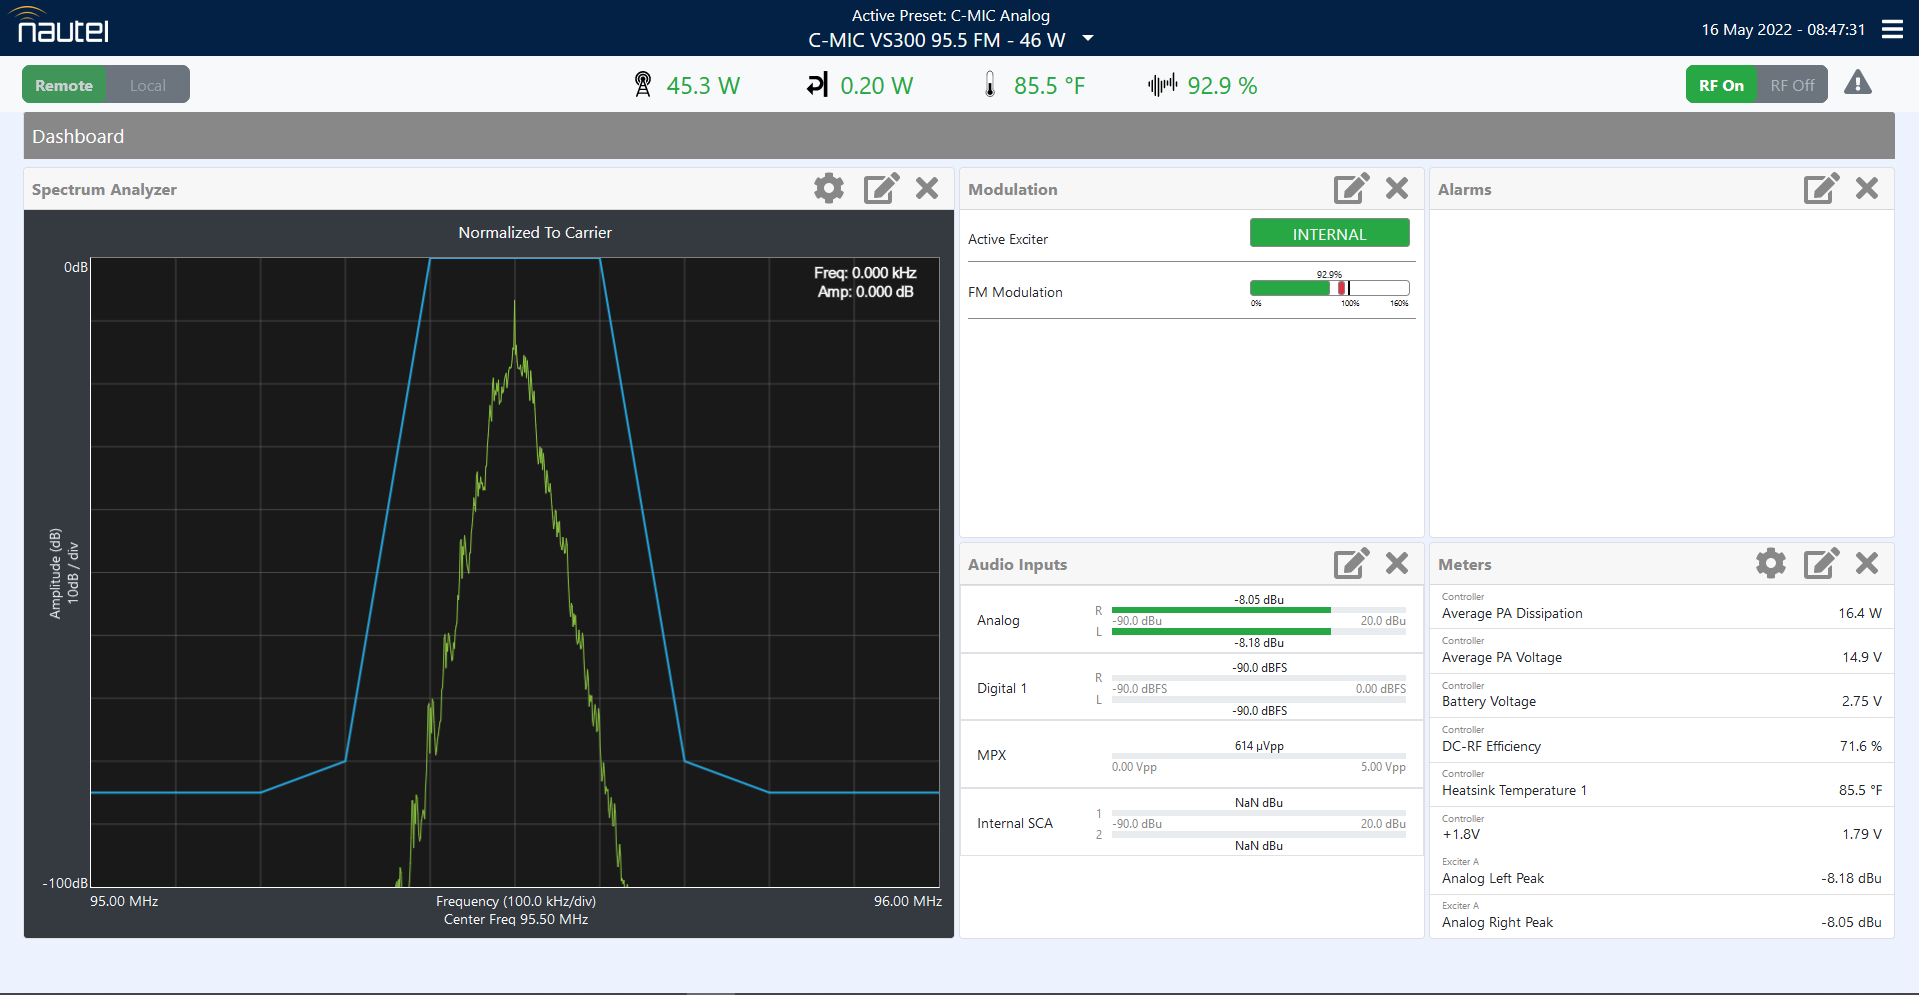Expand the active preset dropdown arrow

click(x=1088, y=39)
